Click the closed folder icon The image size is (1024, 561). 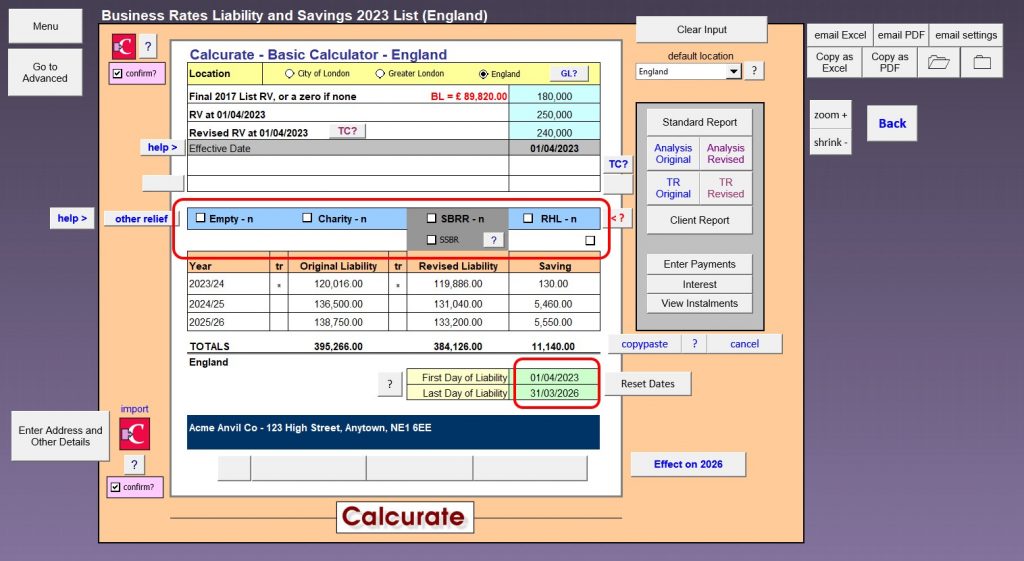point(981,62)
